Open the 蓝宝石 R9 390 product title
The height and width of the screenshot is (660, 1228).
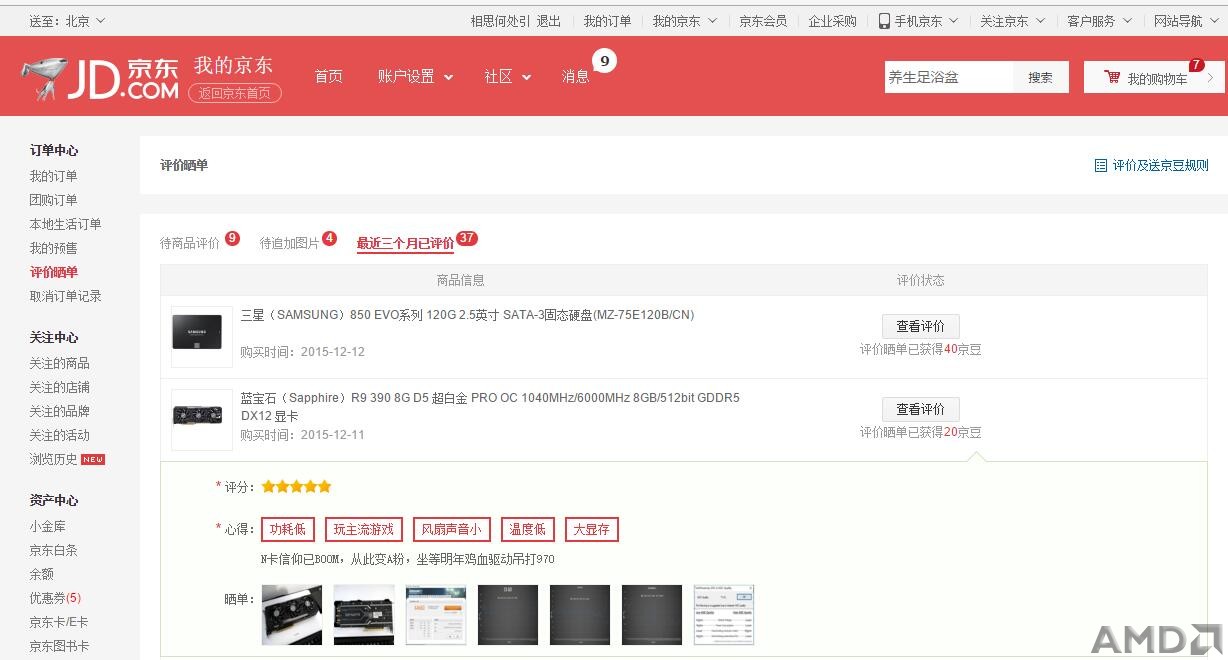click(490, 407)
